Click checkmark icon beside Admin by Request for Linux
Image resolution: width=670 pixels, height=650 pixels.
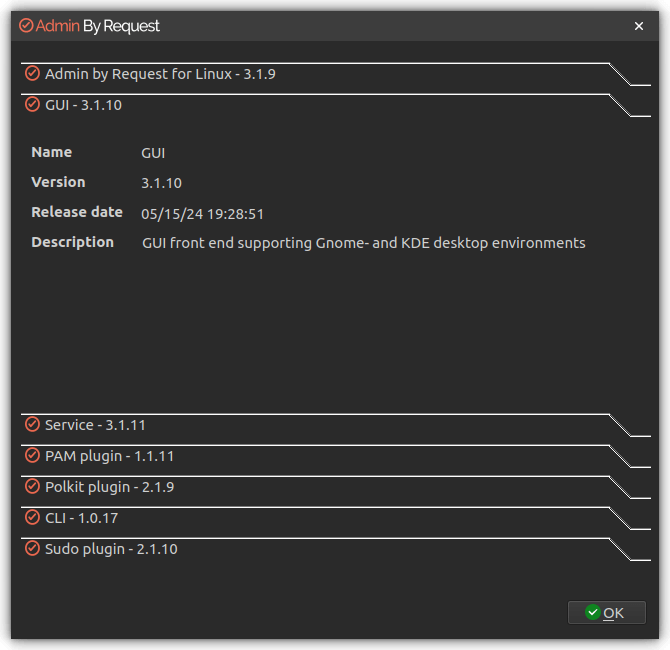(x=32, y=74)
